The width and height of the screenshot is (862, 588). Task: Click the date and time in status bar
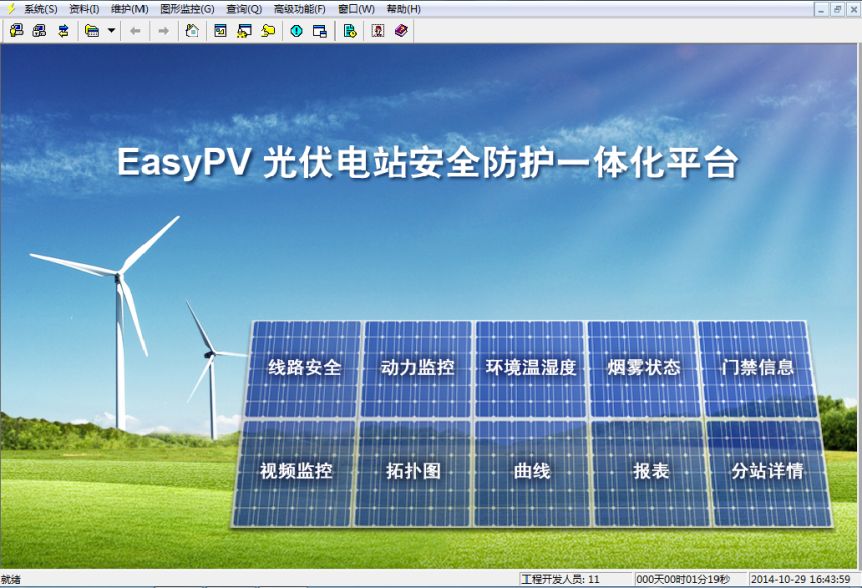point(800,579)
